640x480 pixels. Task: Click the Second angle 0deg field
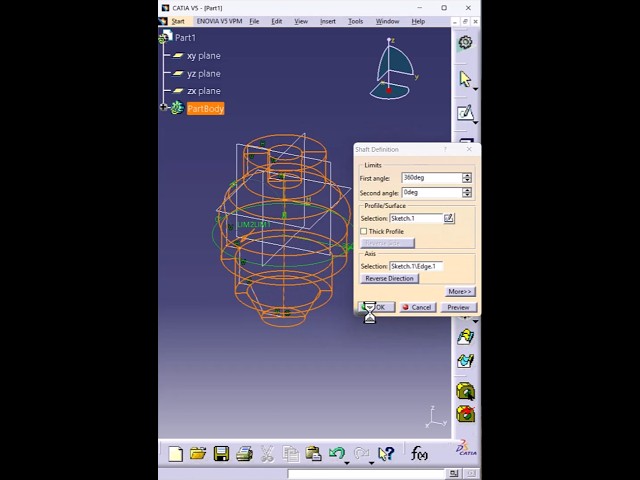(x=431, y=192)
